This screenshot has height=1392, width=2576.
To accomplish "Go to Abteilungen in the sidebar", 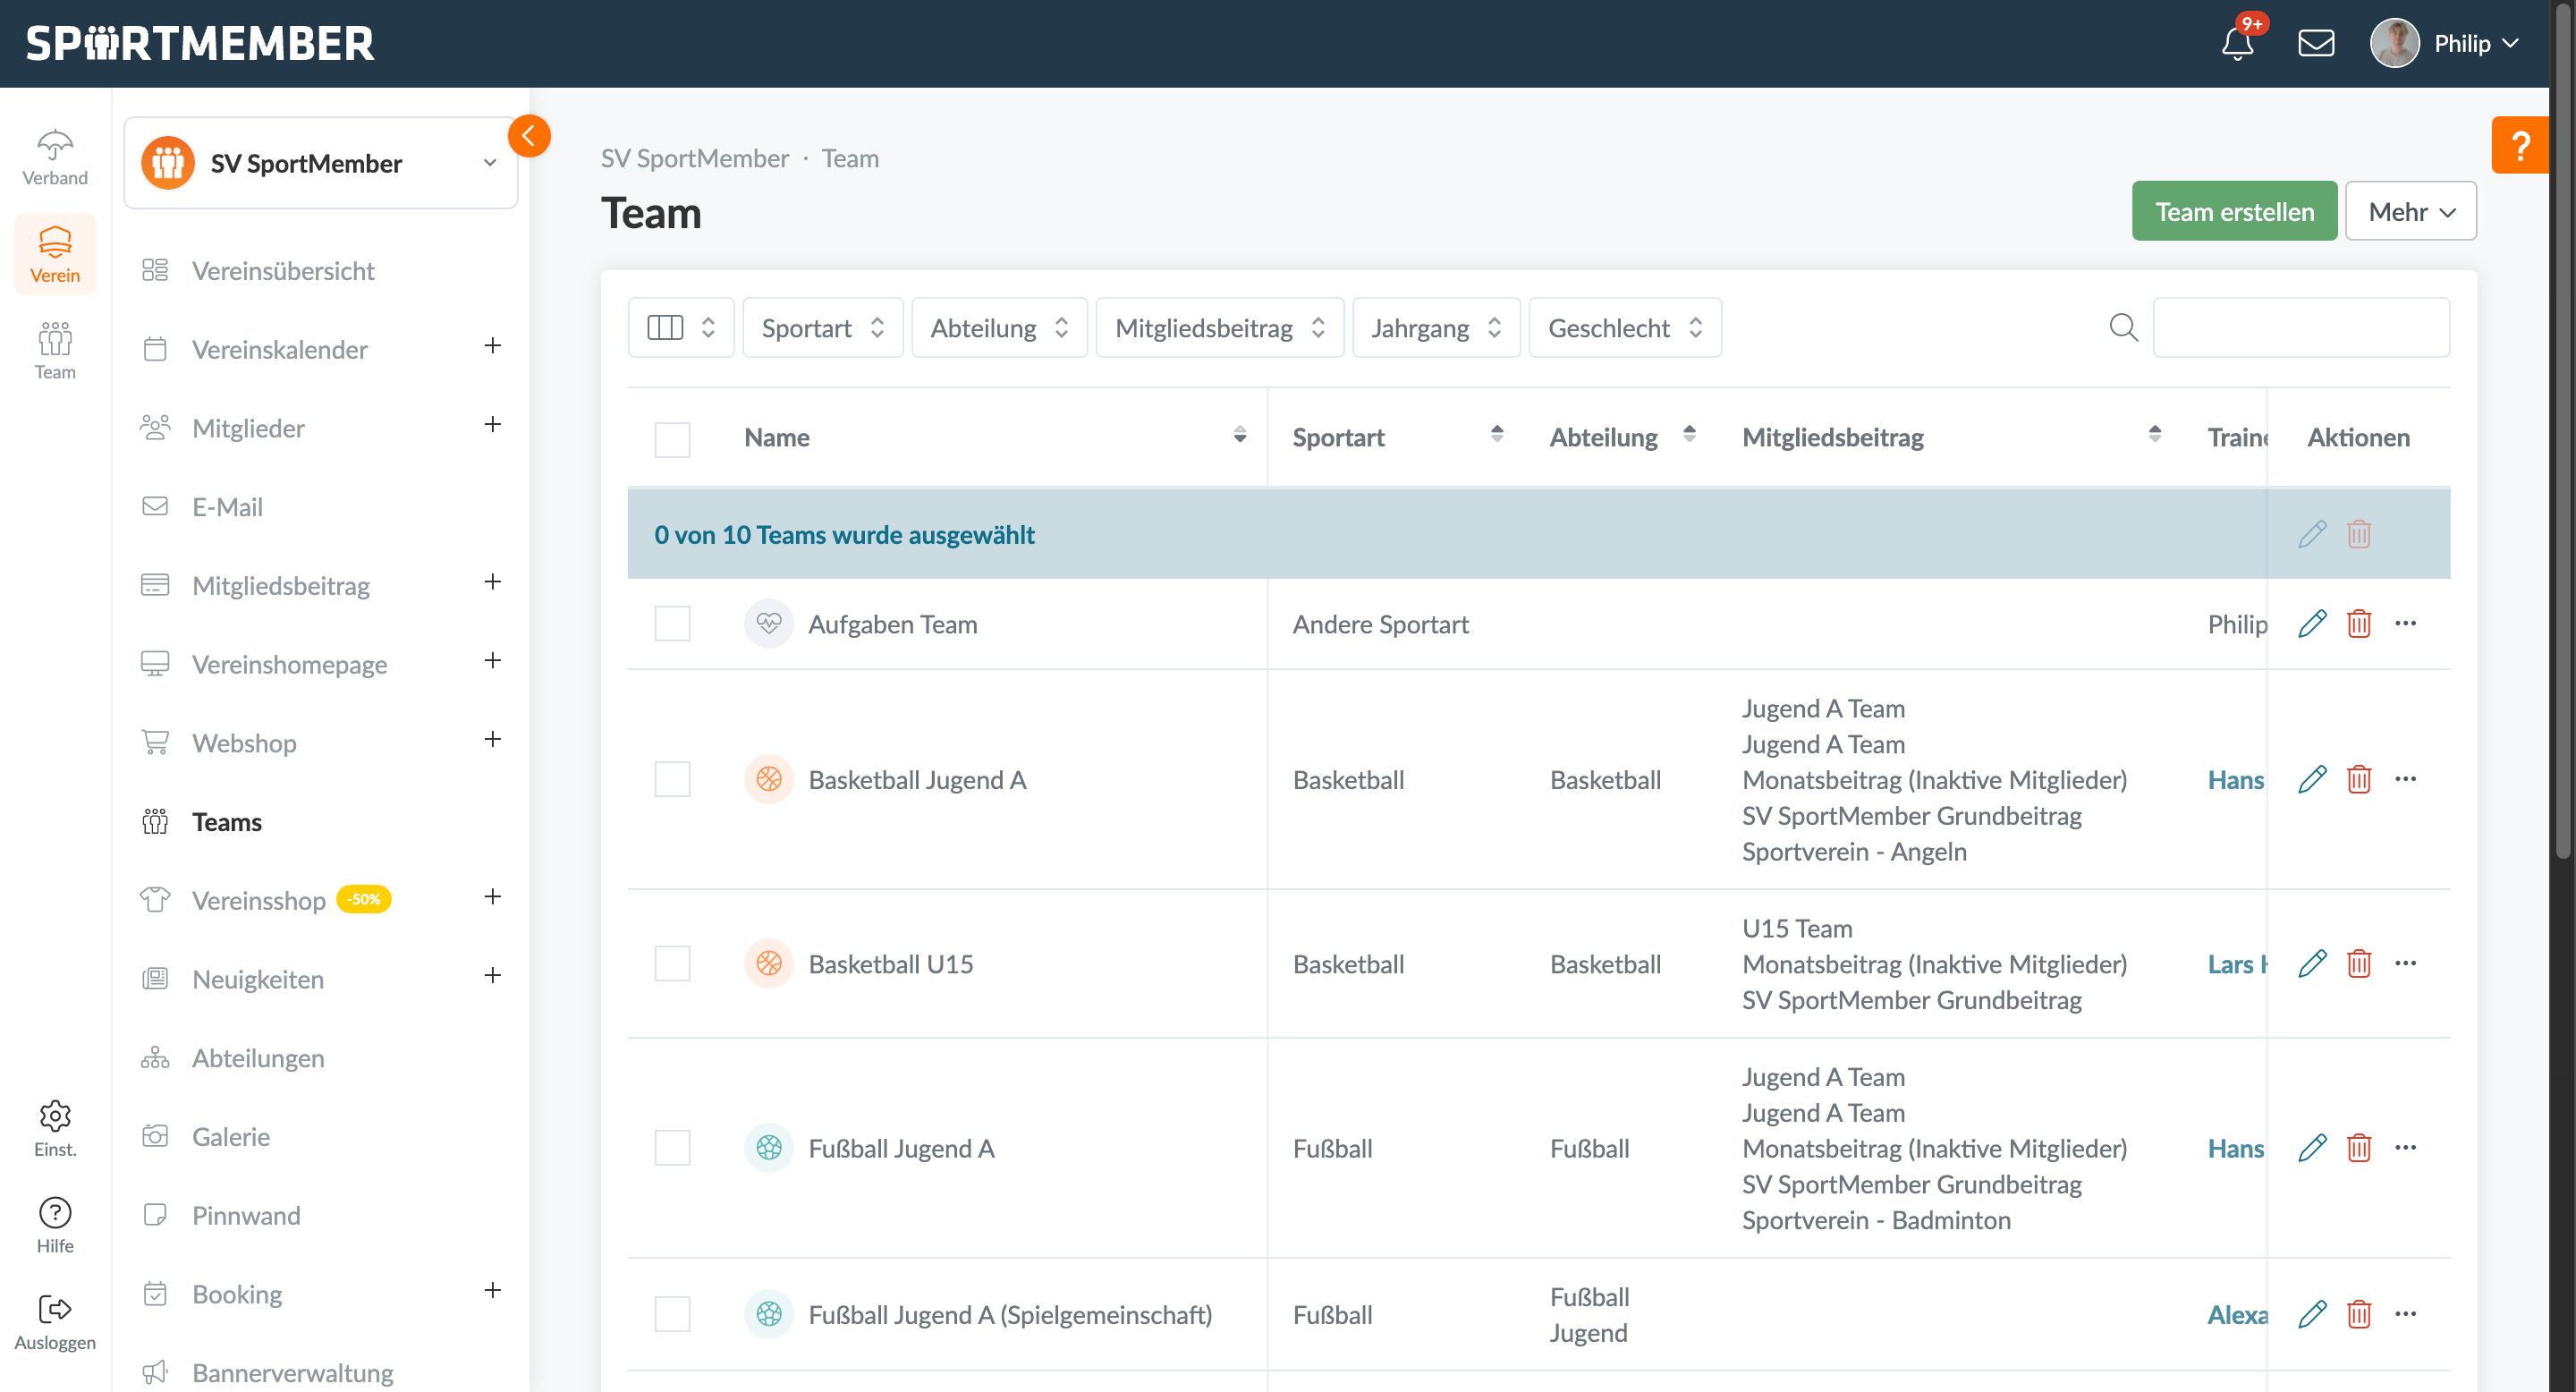I will [258, 1058].
